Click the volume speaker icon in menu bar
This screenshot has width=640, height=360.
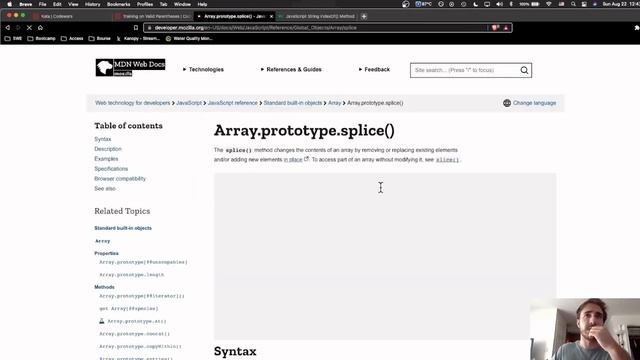499,4
